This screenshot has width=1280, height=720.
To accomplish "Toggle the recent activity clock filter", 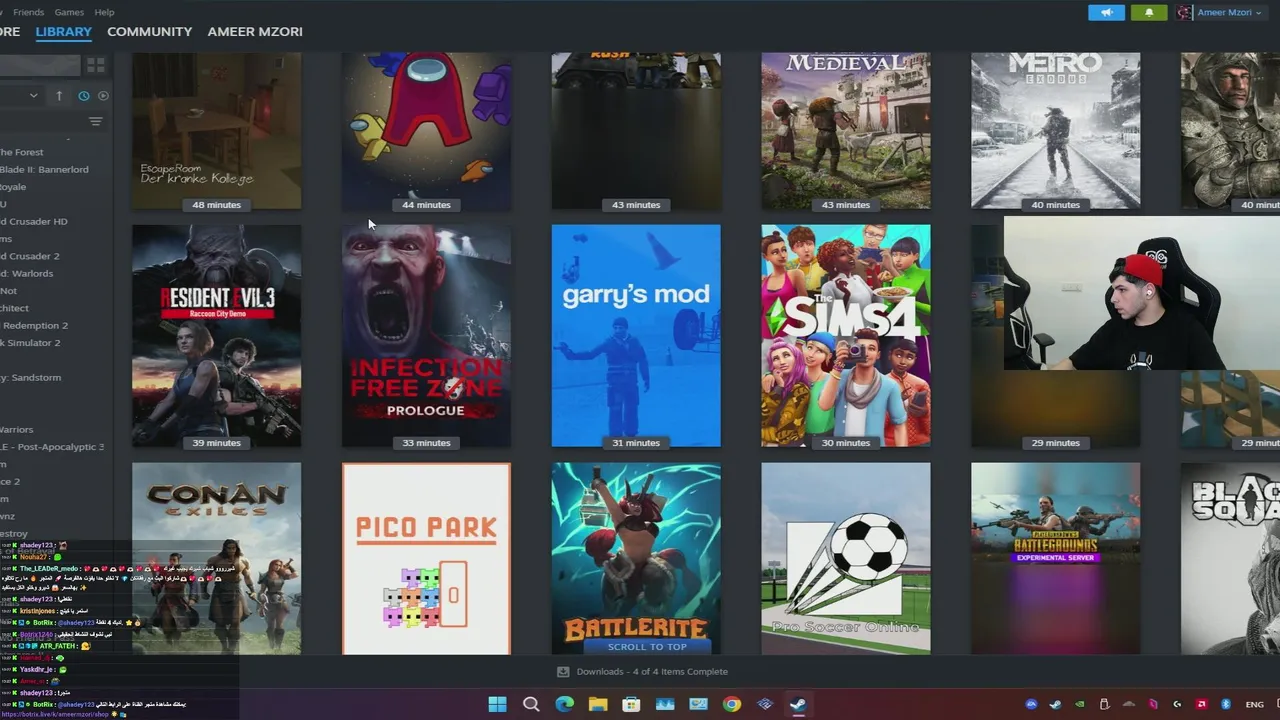I will pos(83,95).
